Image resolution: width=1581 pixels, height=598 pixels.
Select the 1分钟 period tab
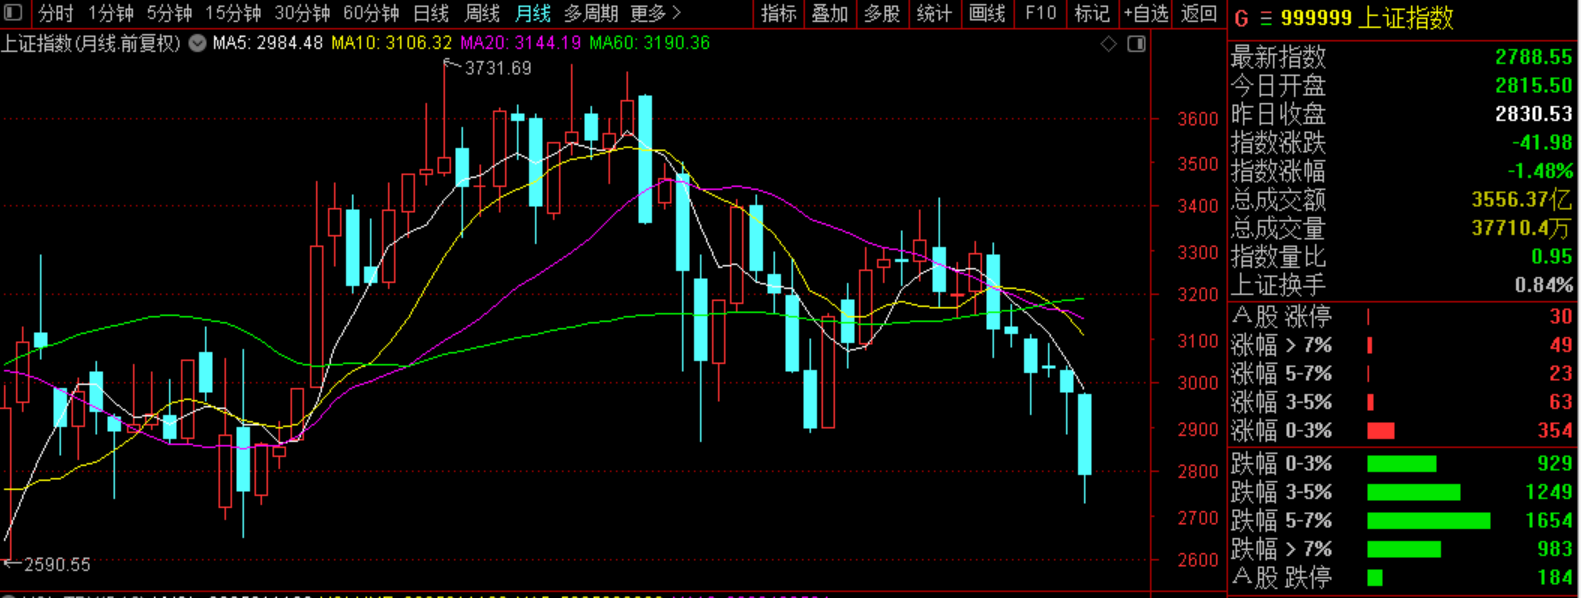[110, 13]
